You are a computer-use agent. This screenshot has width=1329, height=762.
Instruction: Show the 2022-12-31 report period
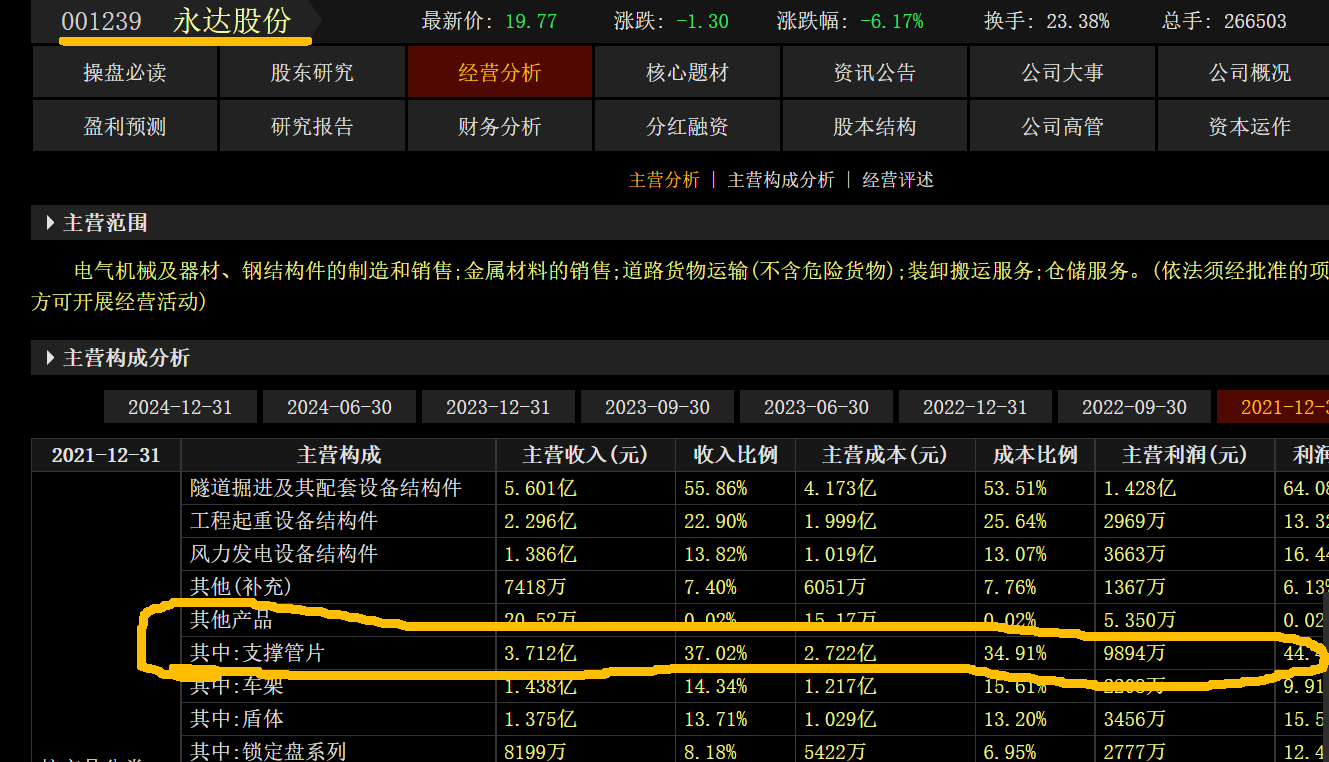[x=975, y=407]
